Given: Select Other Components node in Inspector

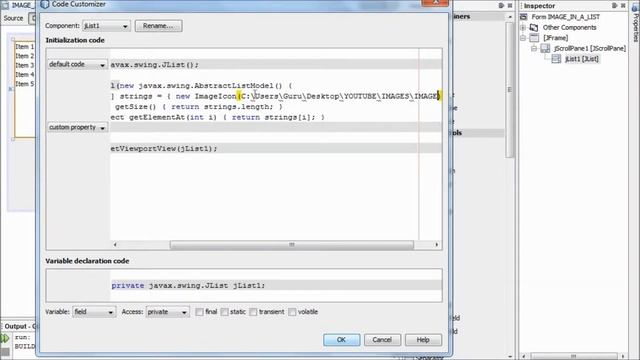Looking at the screenshot, I should pos(569,27).
